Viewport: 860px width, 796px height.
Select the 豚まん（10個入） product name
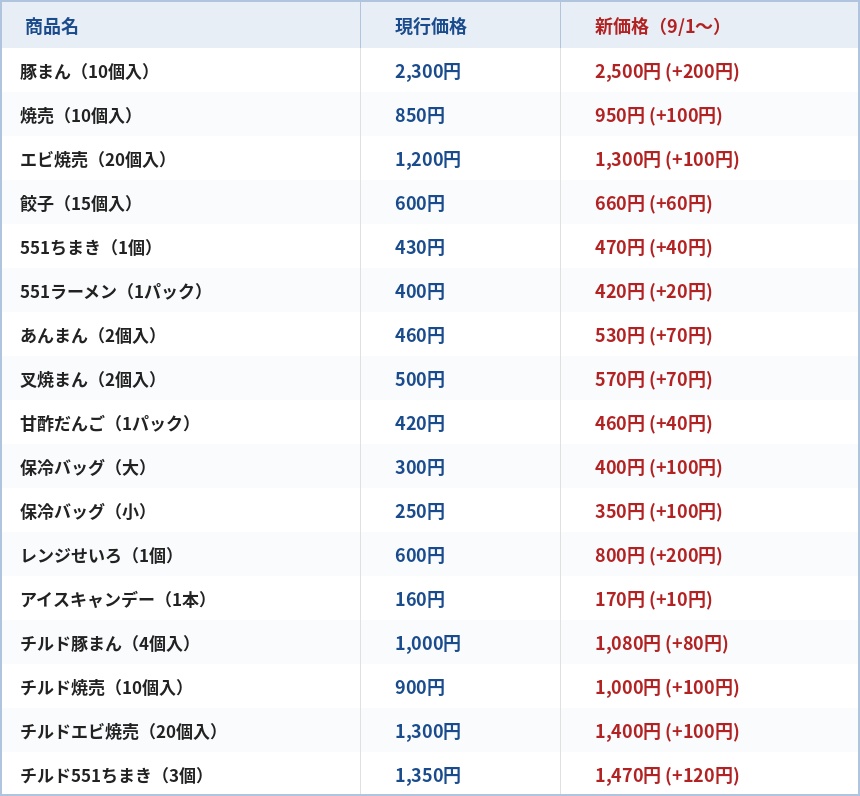pos(84,71)
